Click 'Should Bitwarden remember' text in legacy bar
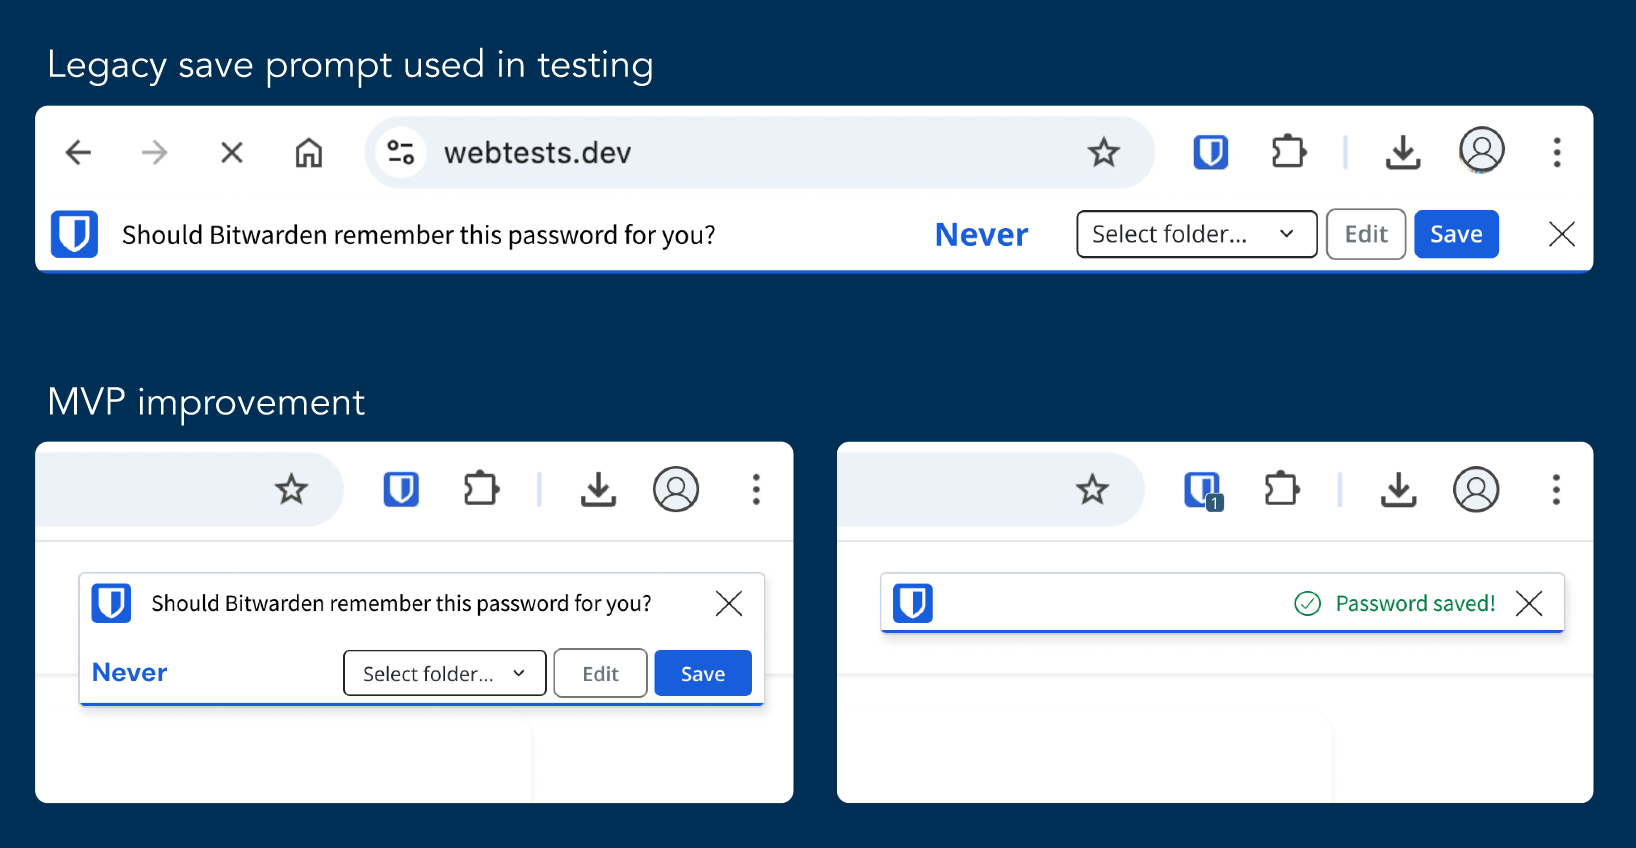This screenshot has width=1636, height=848. point(419,235)
